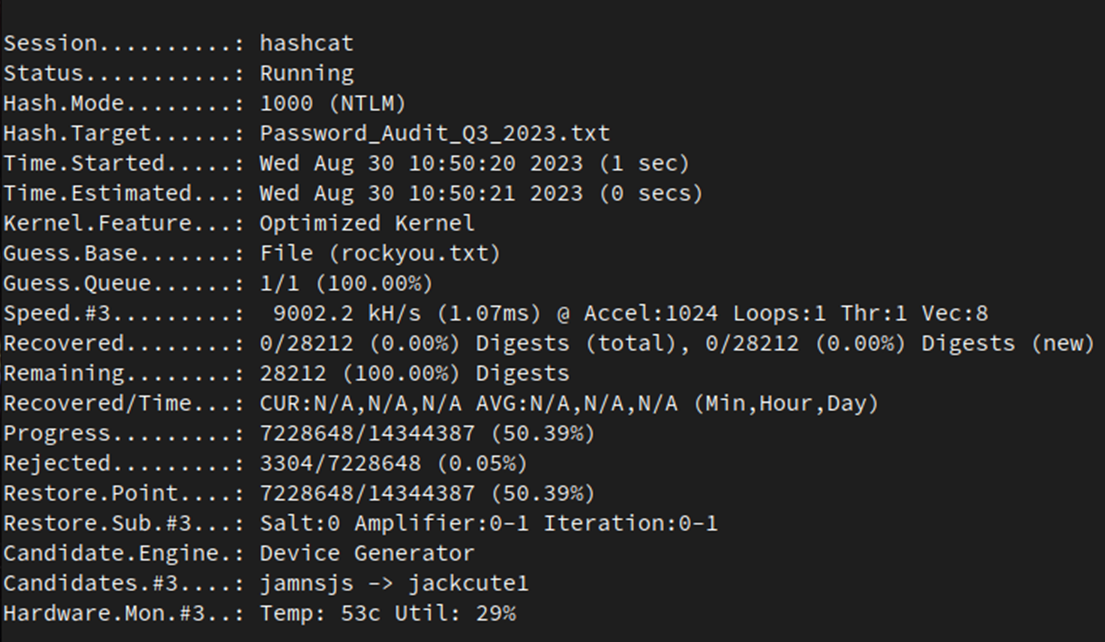This screenshot has height=642, width=1105.
Task: Click the Progress 7228648/14344387 value
Action: click(x=367, y=433)
